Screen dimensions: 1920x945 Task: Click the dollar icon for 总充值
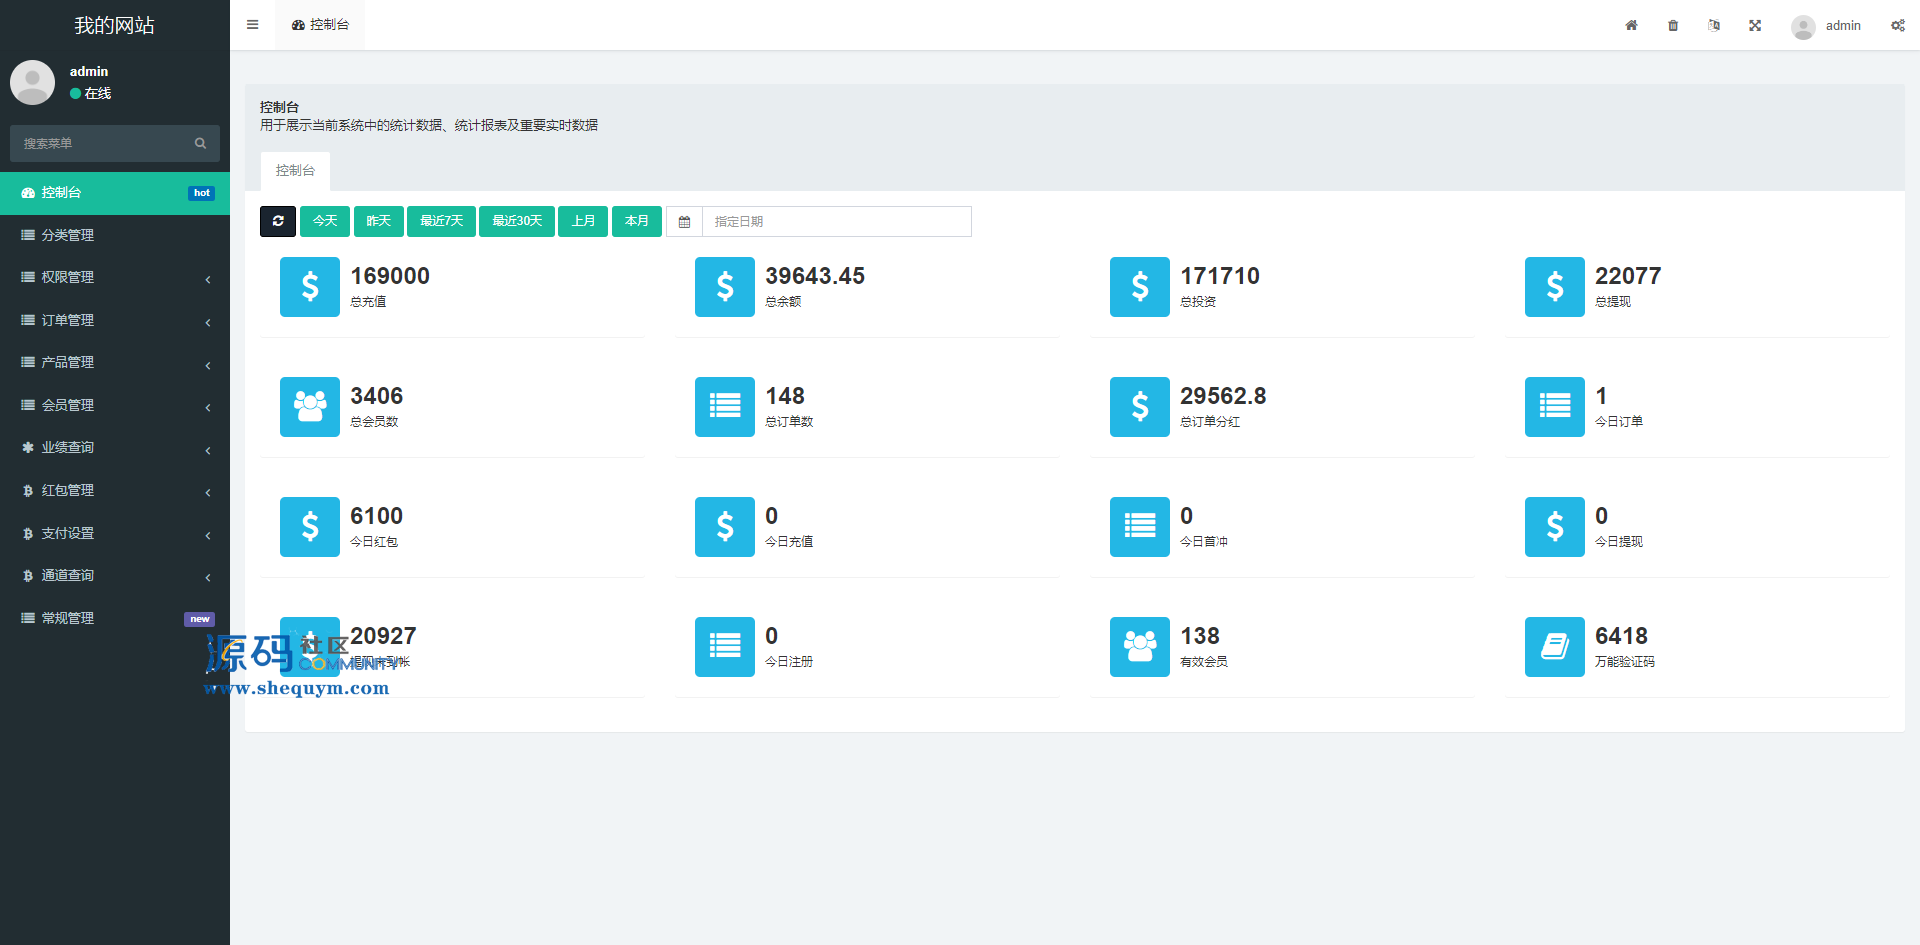coord(310,287)
